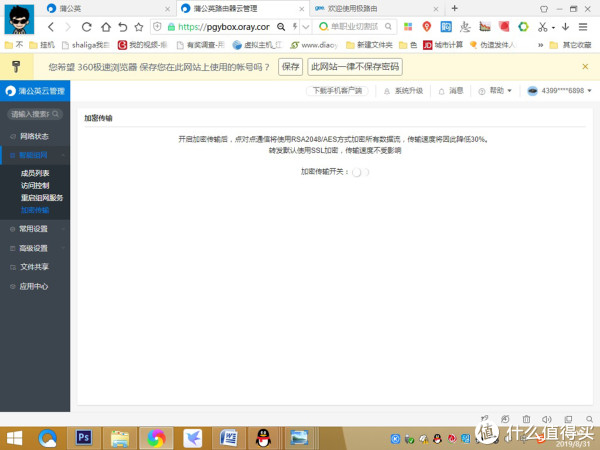The width and height of the screenshot is (600, 450).
Task: Expand 常用设置 in the sidebar
Action: coord(35,229)
